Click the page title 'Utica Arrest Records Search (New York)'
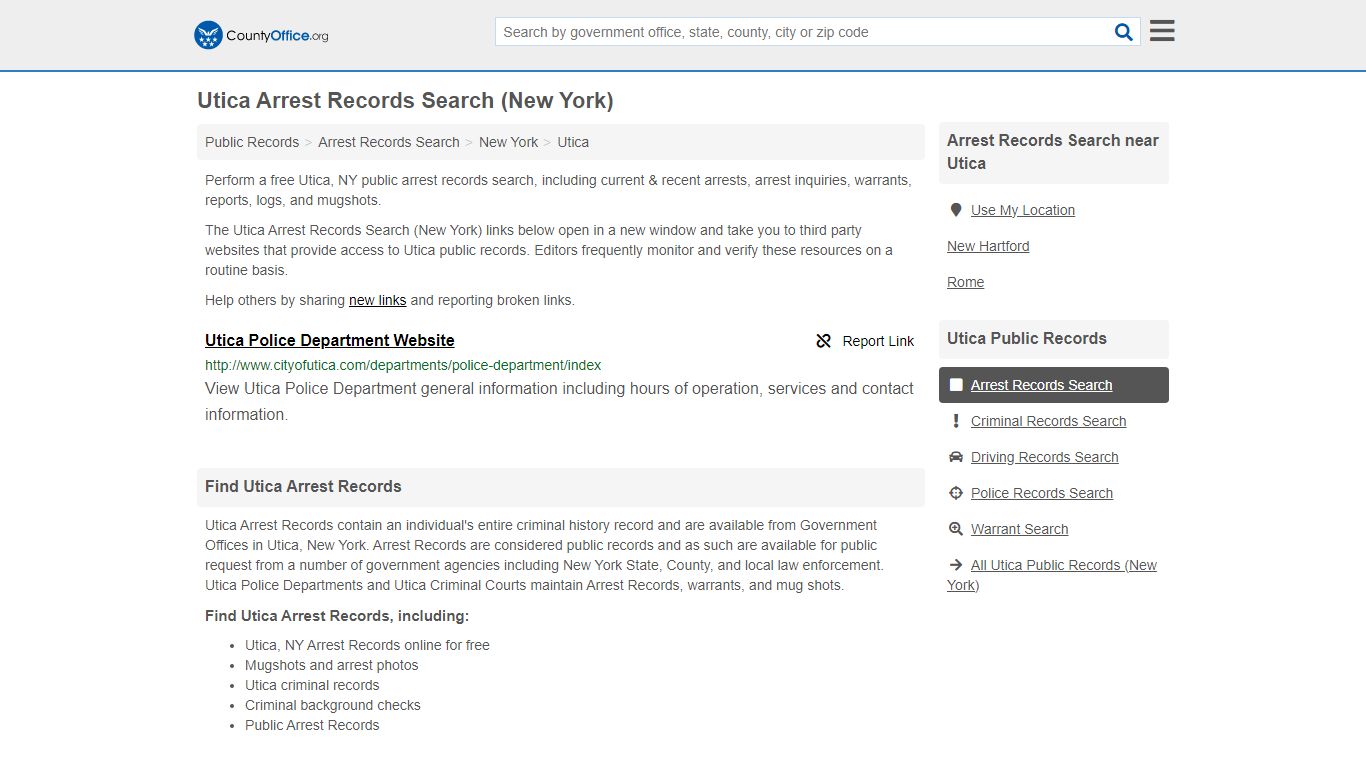 [x=405, y=101]
